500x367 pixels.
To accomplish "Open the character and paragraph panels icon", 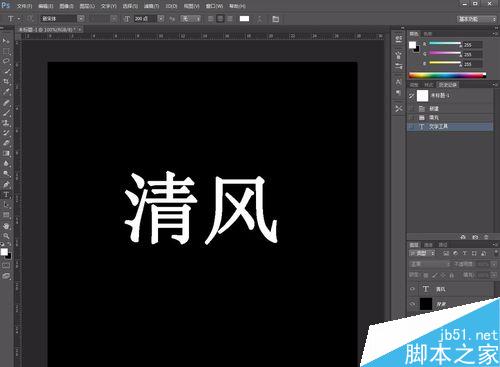I will (x=275, y=19).
